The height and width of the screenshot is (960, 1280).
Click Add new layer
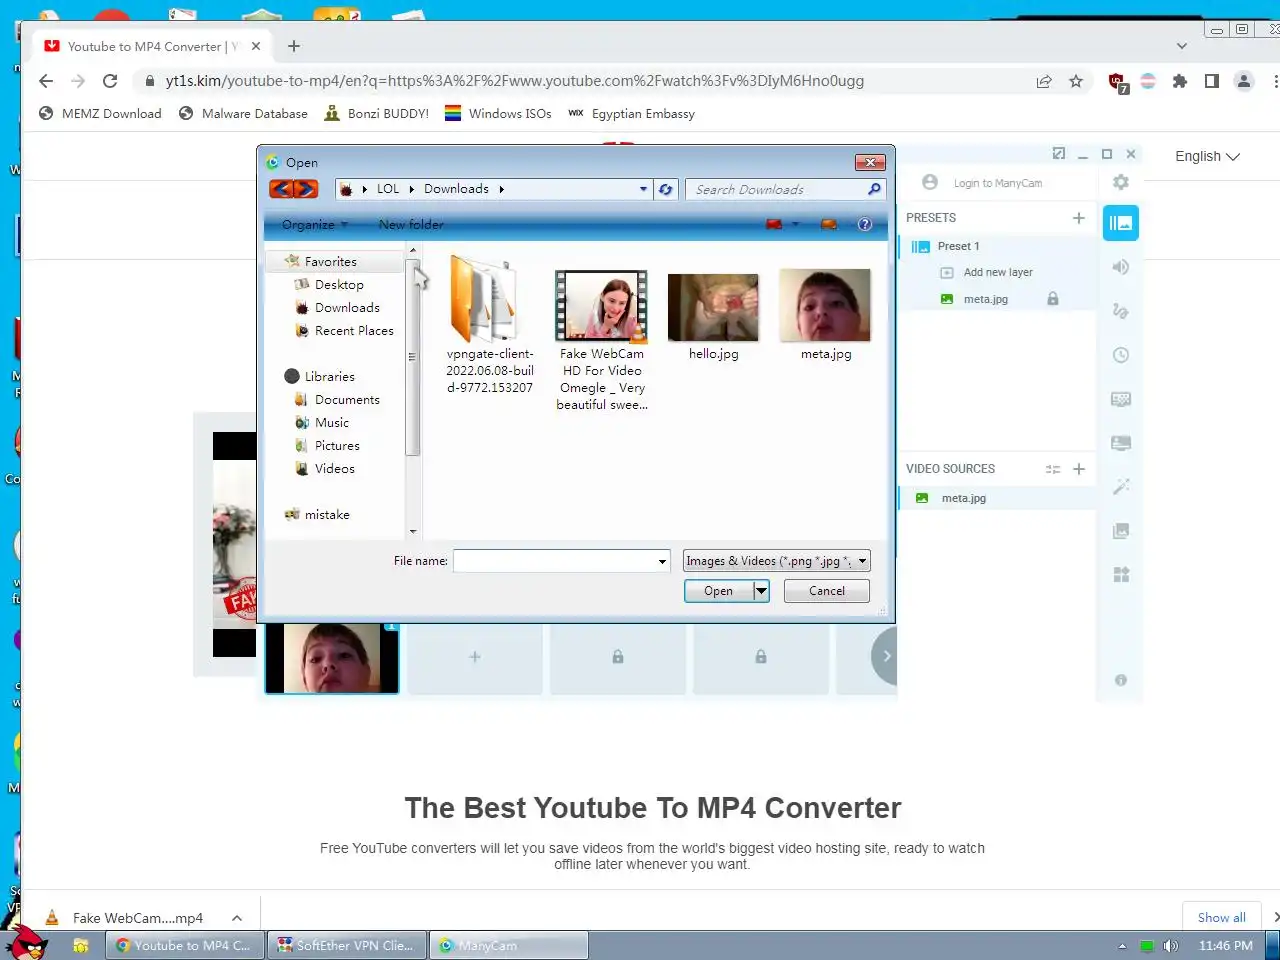[x=998, y=272]
